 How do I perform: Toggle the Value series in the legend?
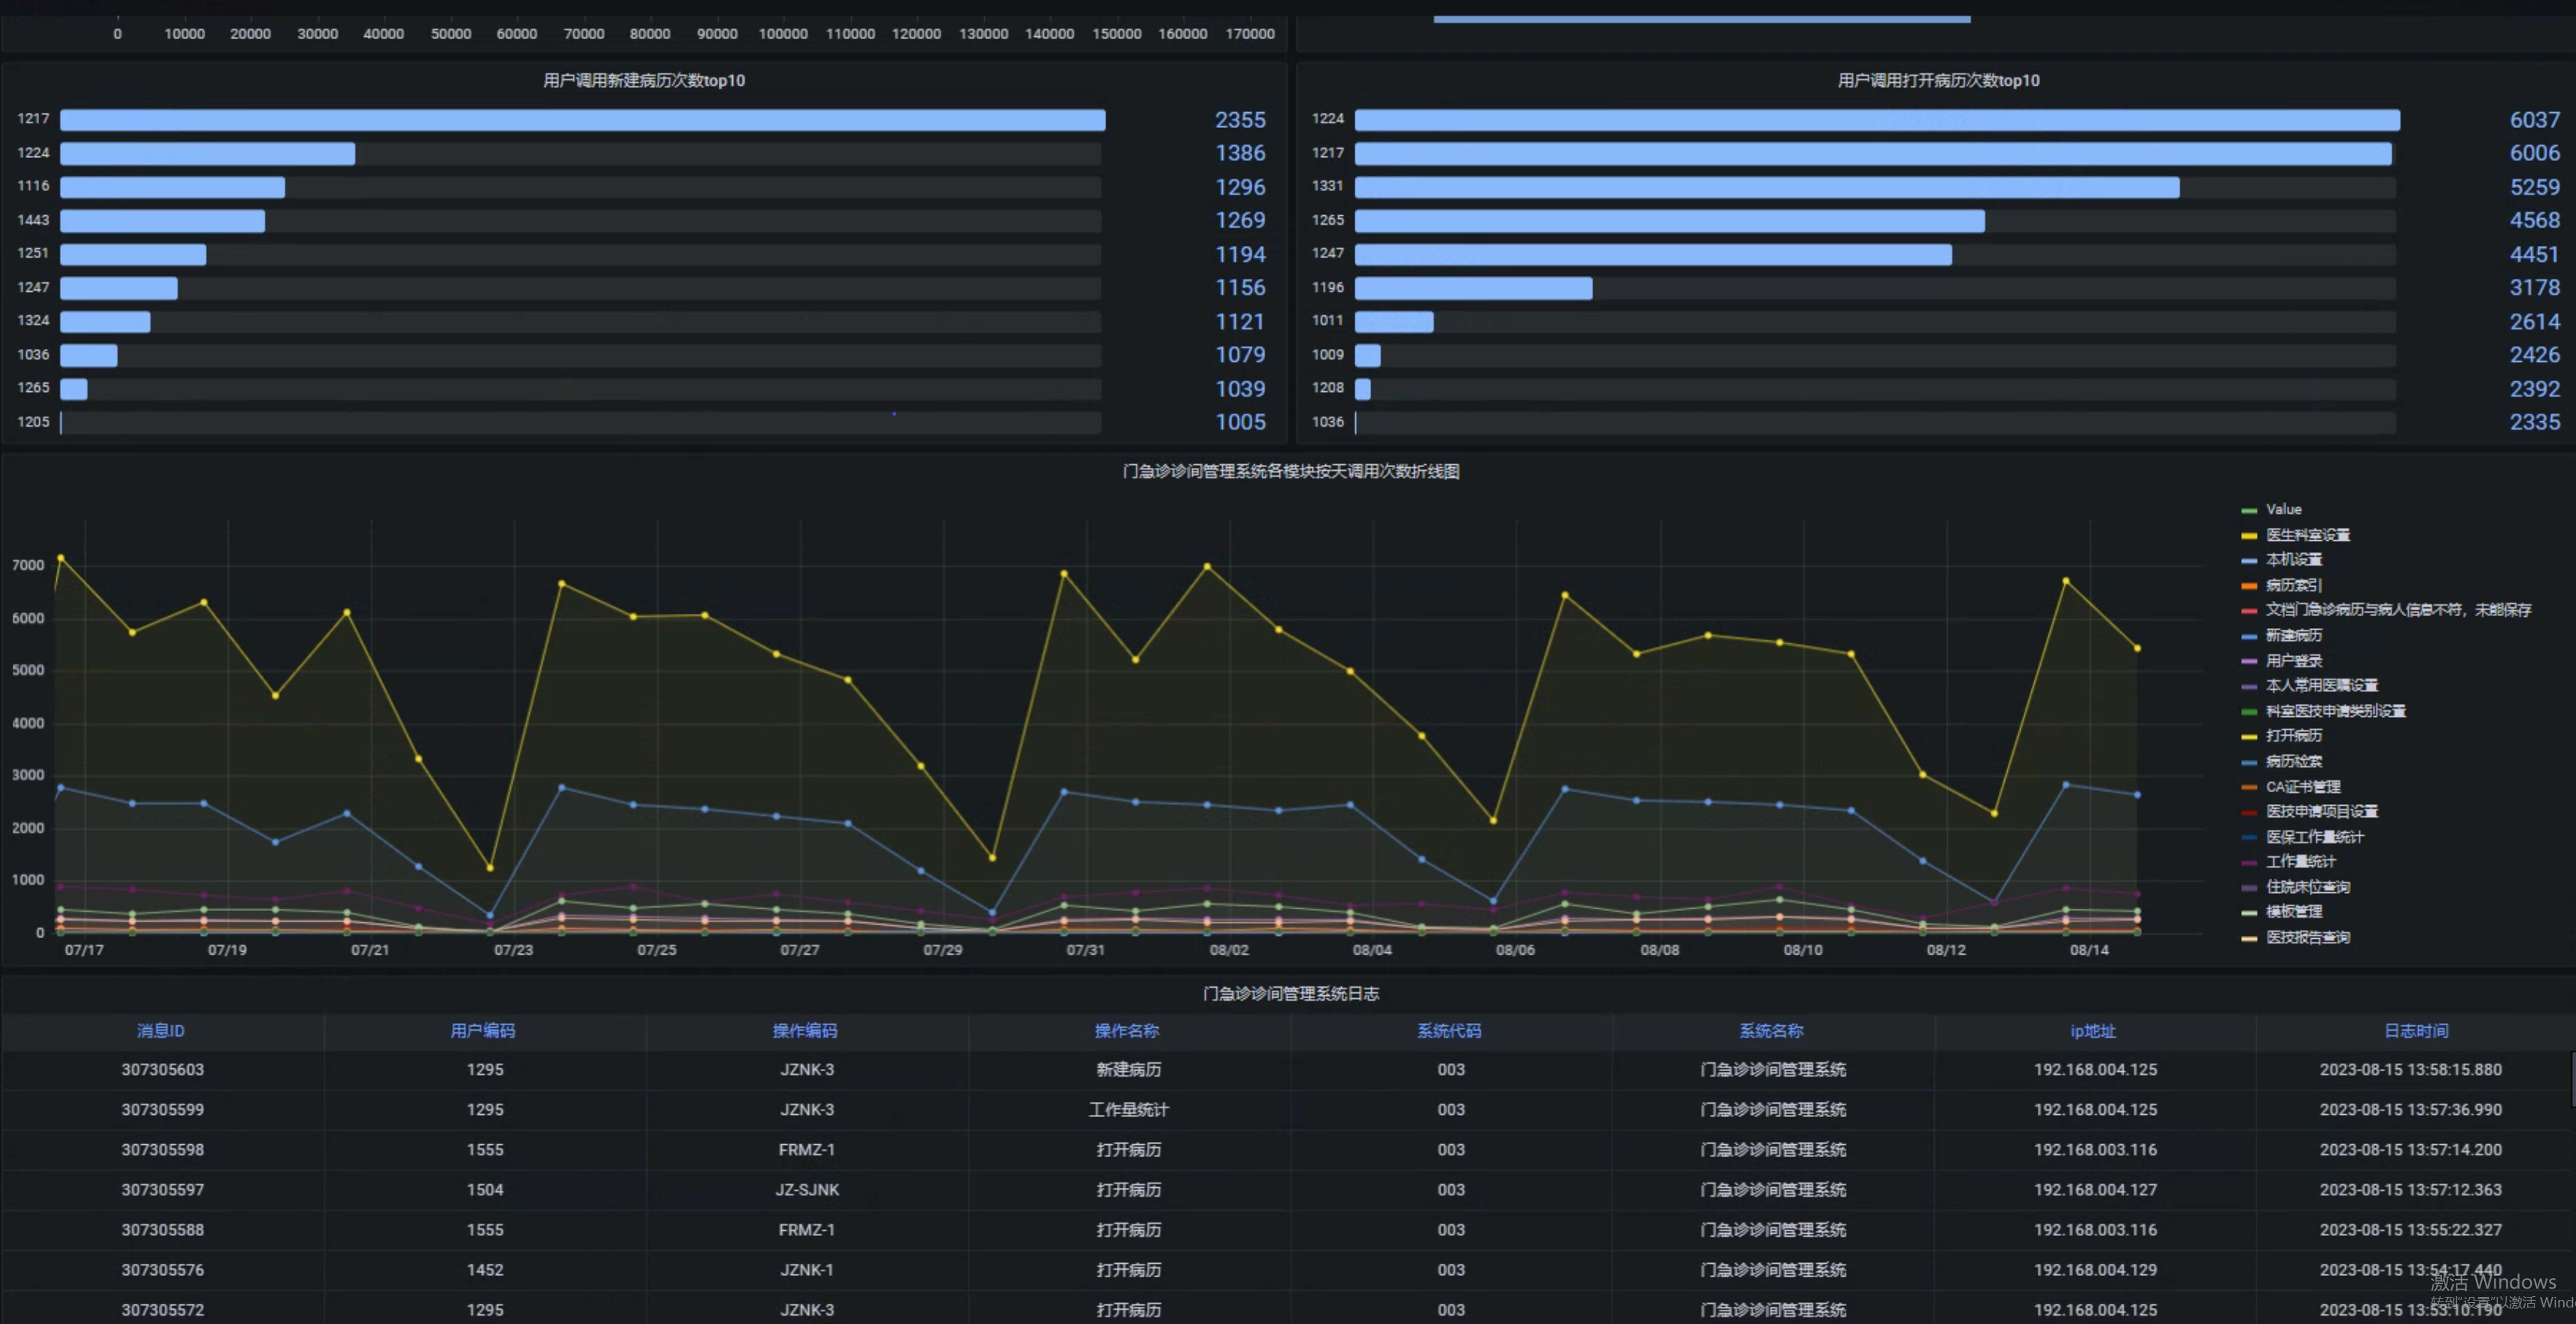tap(2283, 509)
